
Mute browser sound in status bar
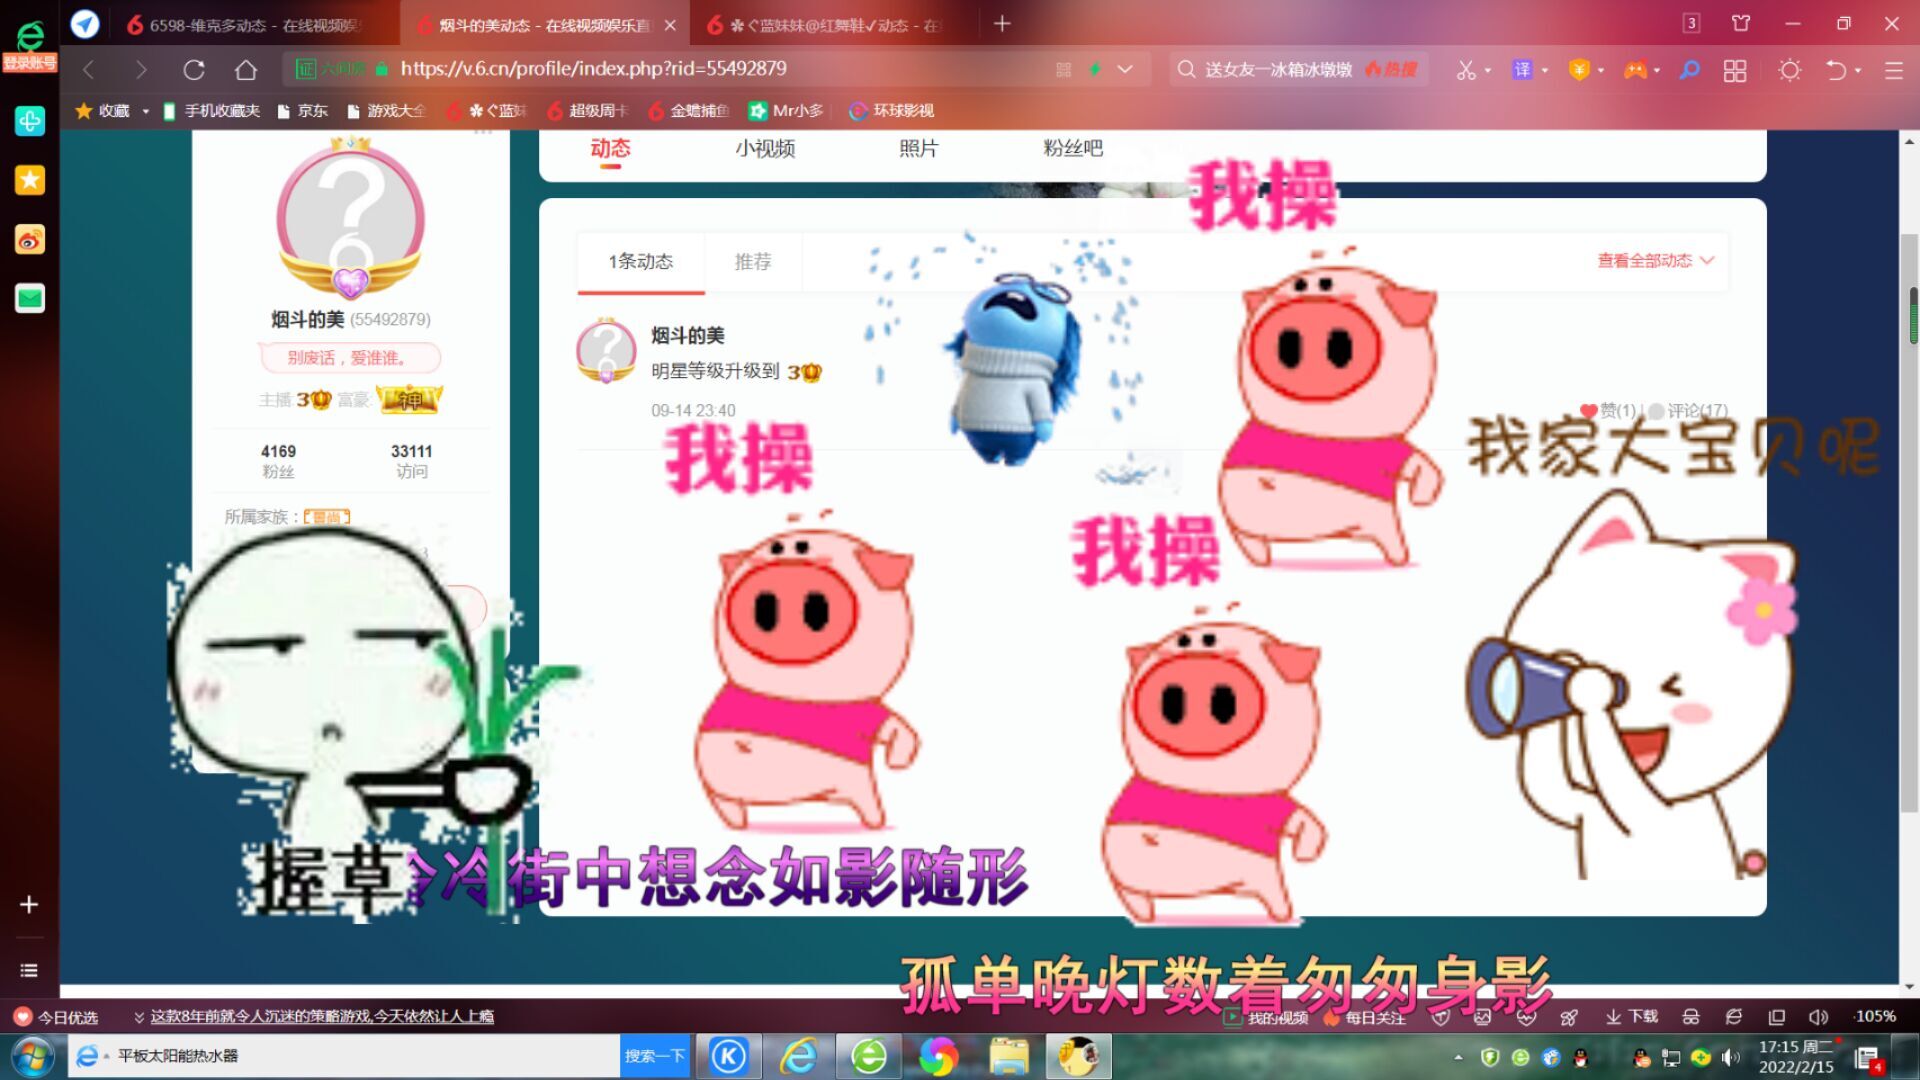point(1818,1017)
